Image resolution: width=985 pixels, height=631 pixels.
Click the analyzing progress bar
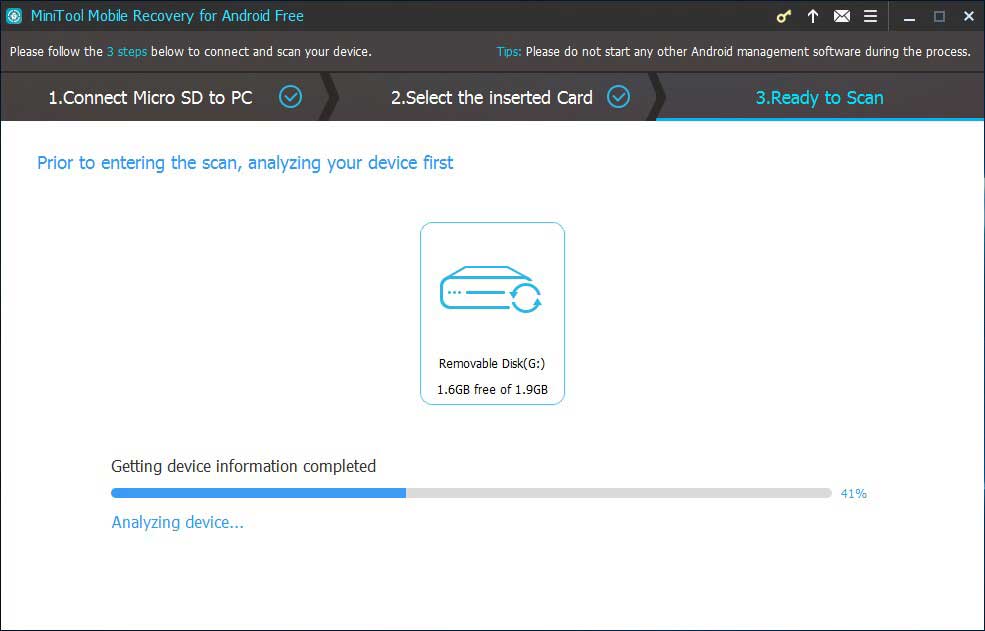[471, 493]
